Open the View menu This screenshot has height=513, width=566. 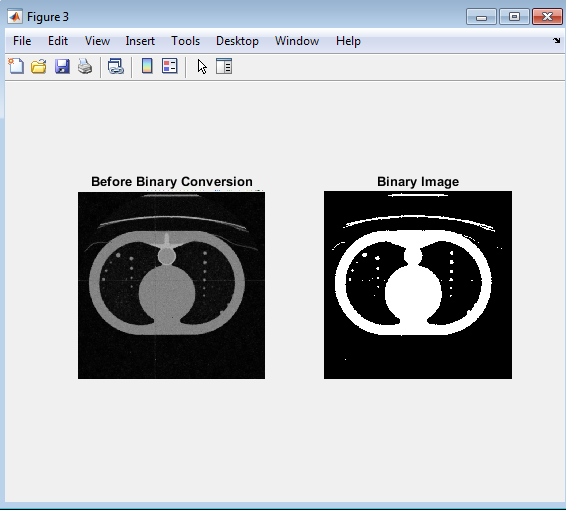(x=97, y=41)
